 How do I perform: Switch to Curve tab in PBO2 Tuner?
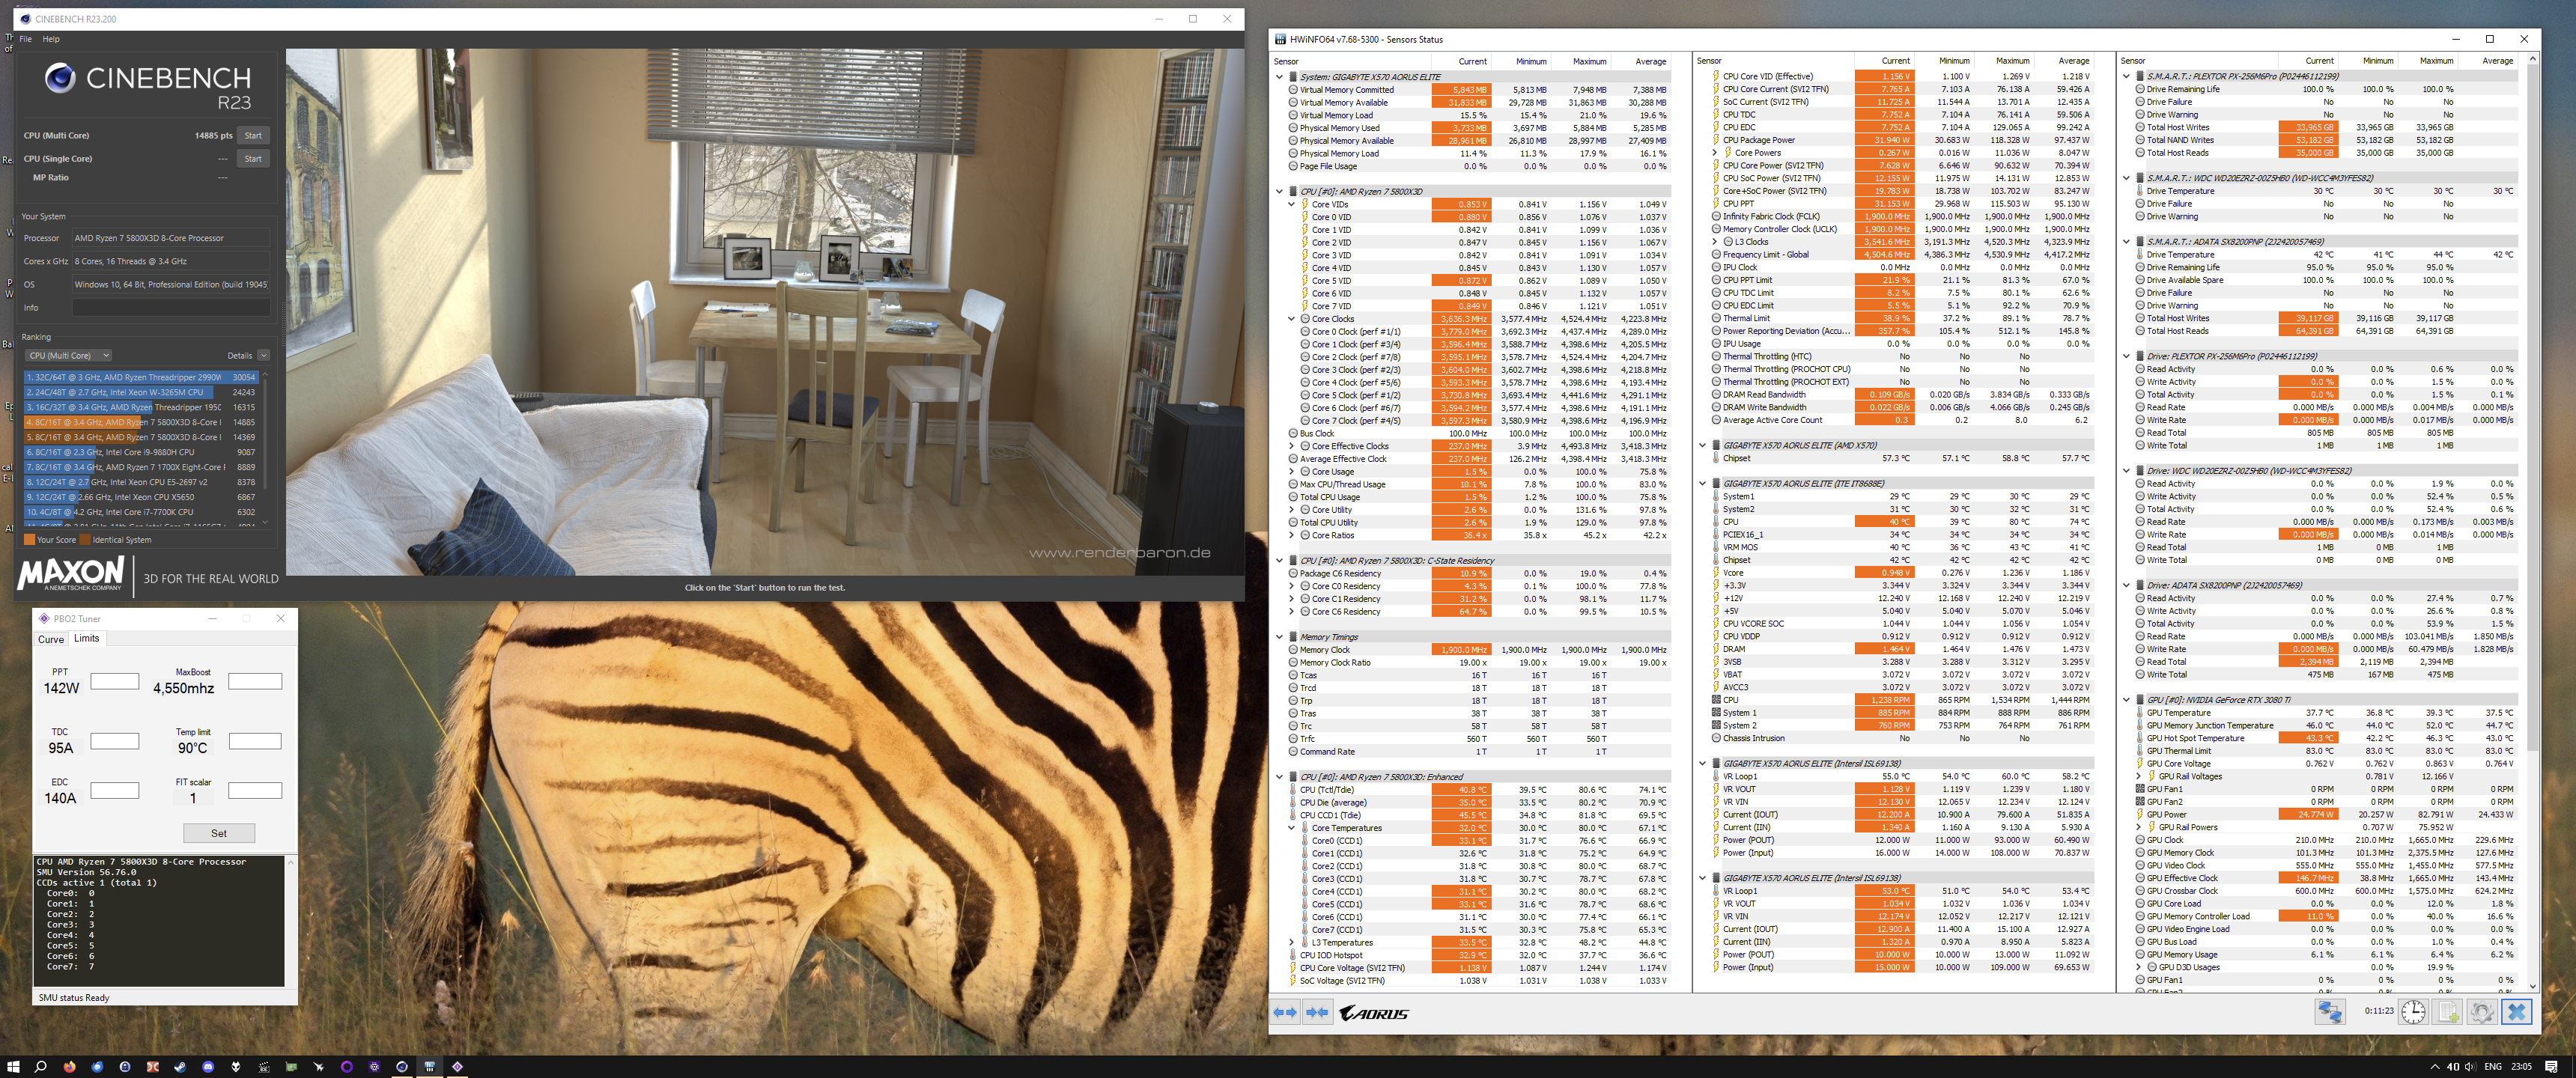pos(51,639)
